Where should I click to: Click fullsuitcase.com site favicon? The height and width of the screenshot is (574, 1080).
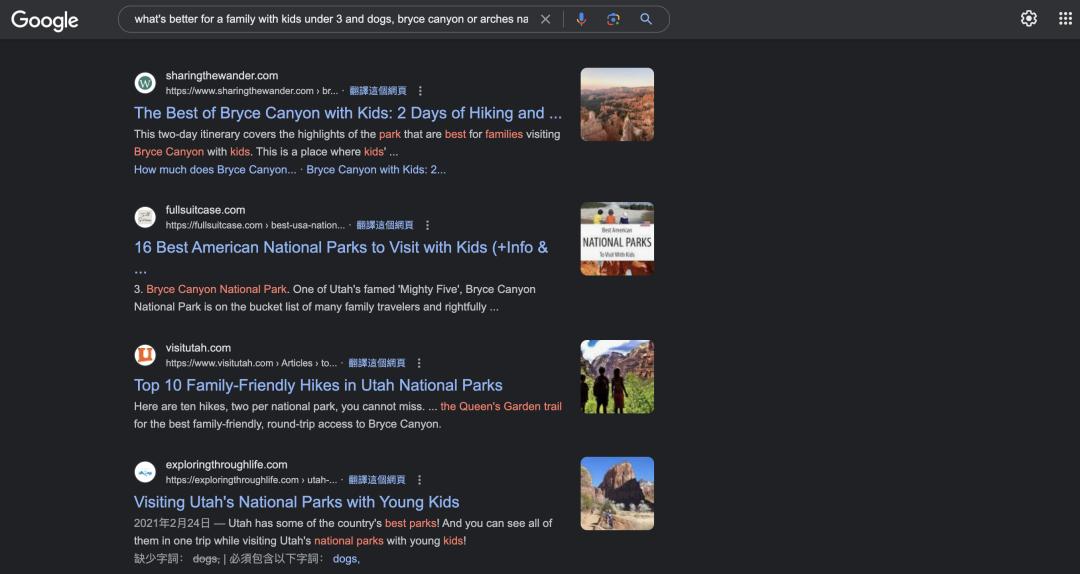pyautogui.click(x=145, y=218)
